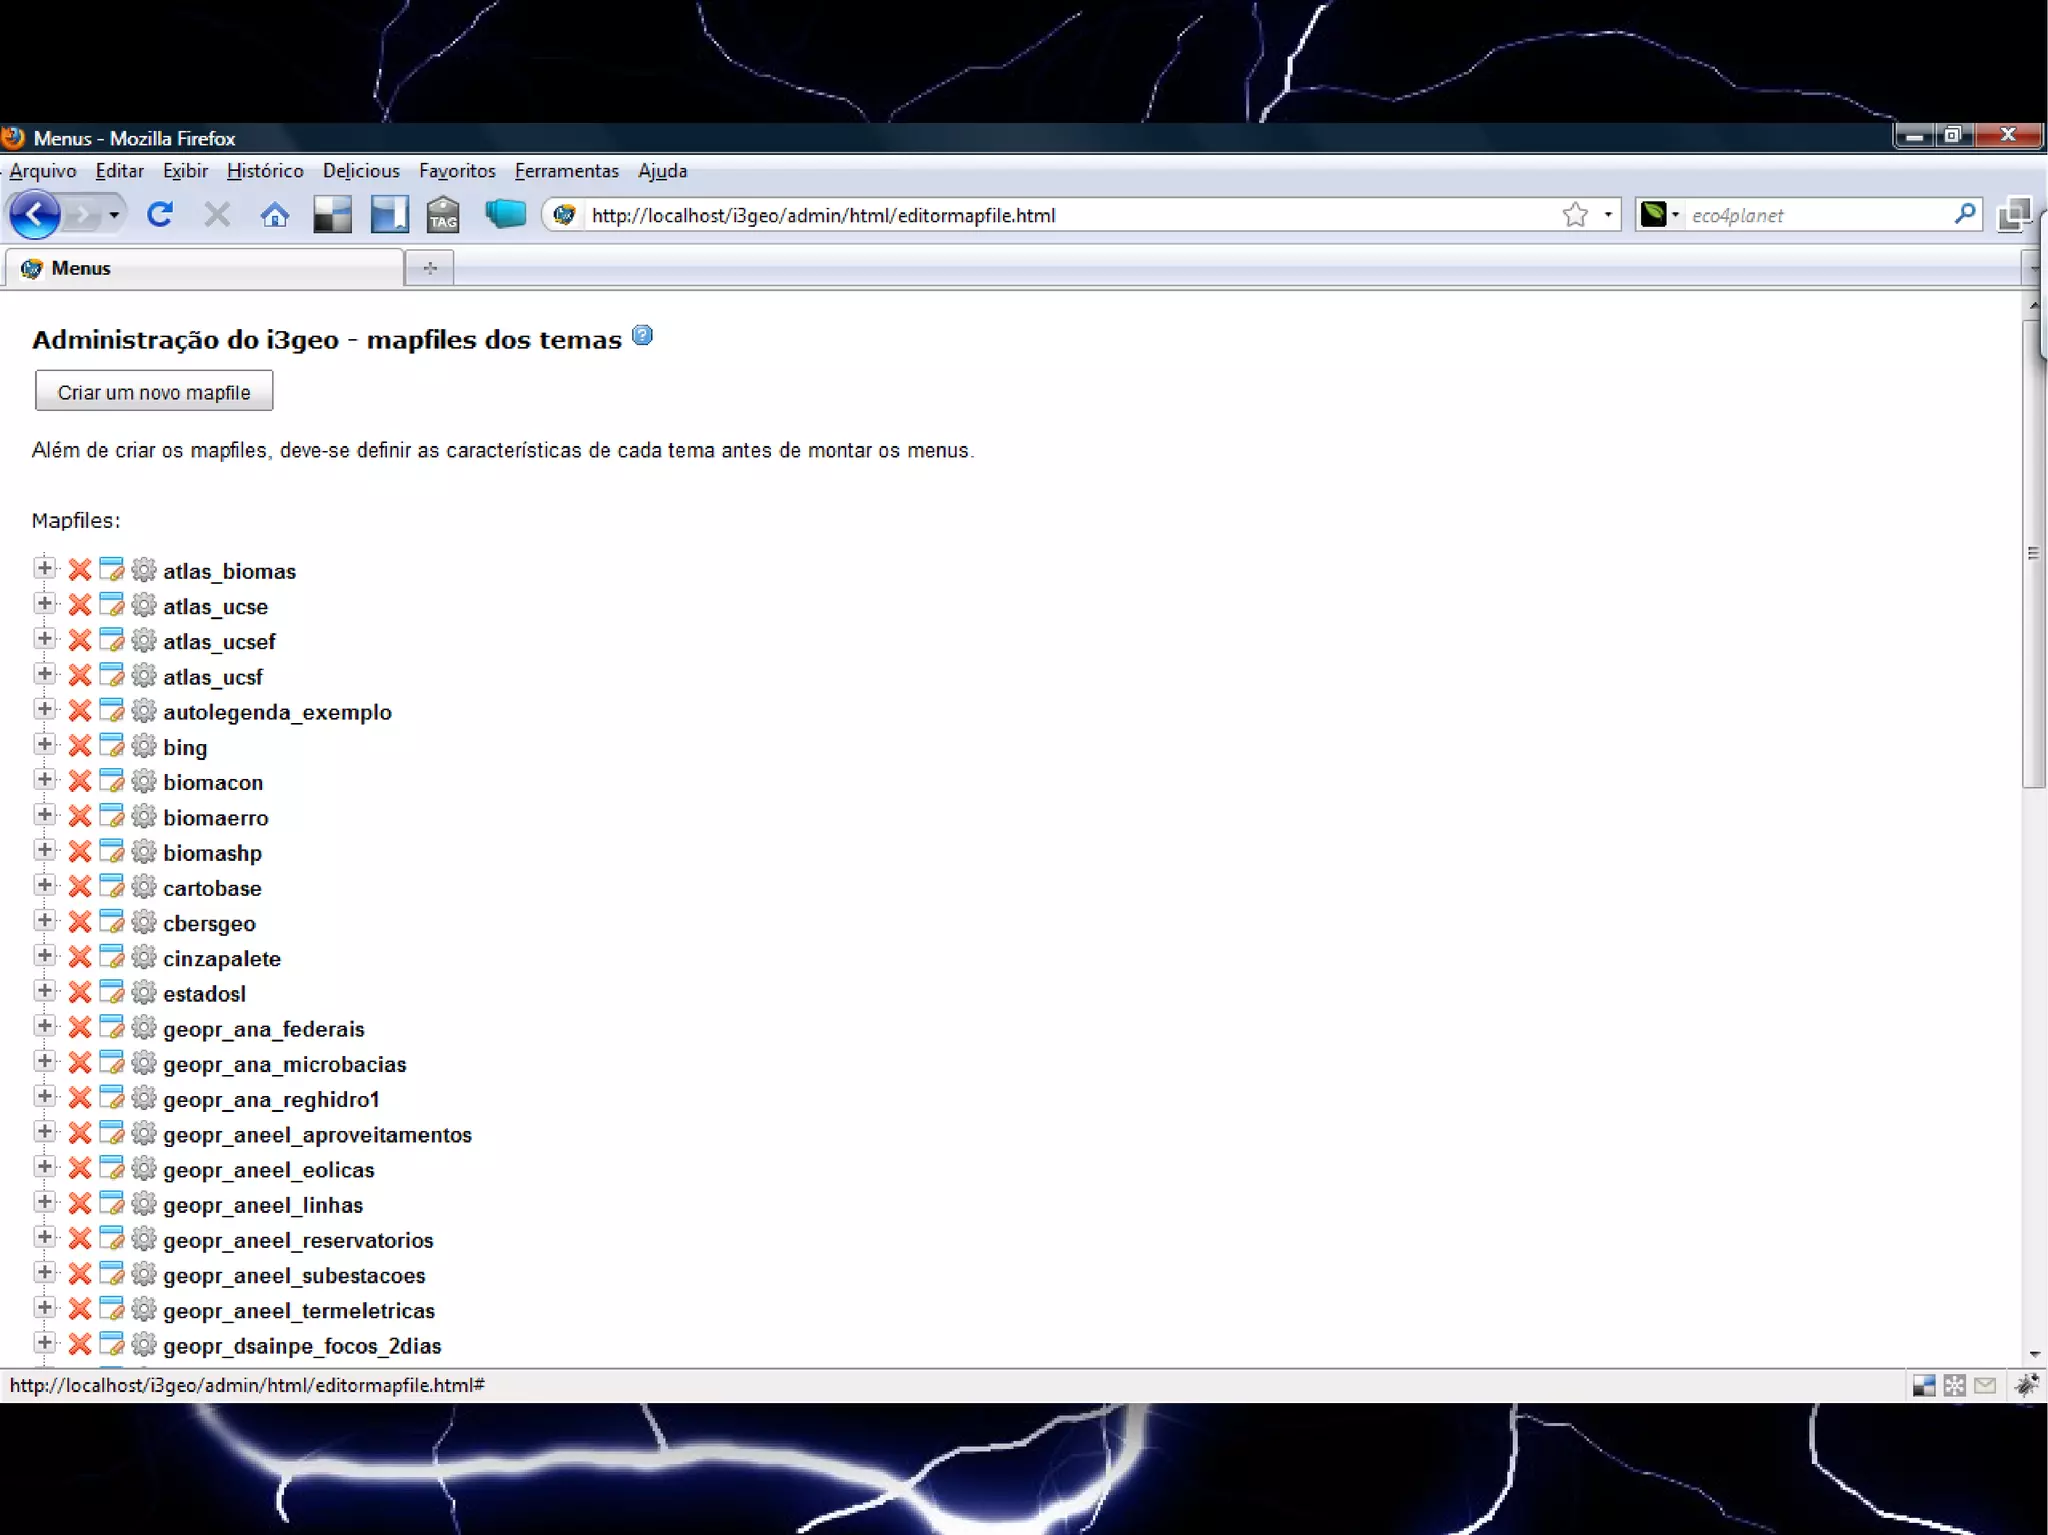
Task: Click the edit icon next to bing
Action: click(112, 746)
